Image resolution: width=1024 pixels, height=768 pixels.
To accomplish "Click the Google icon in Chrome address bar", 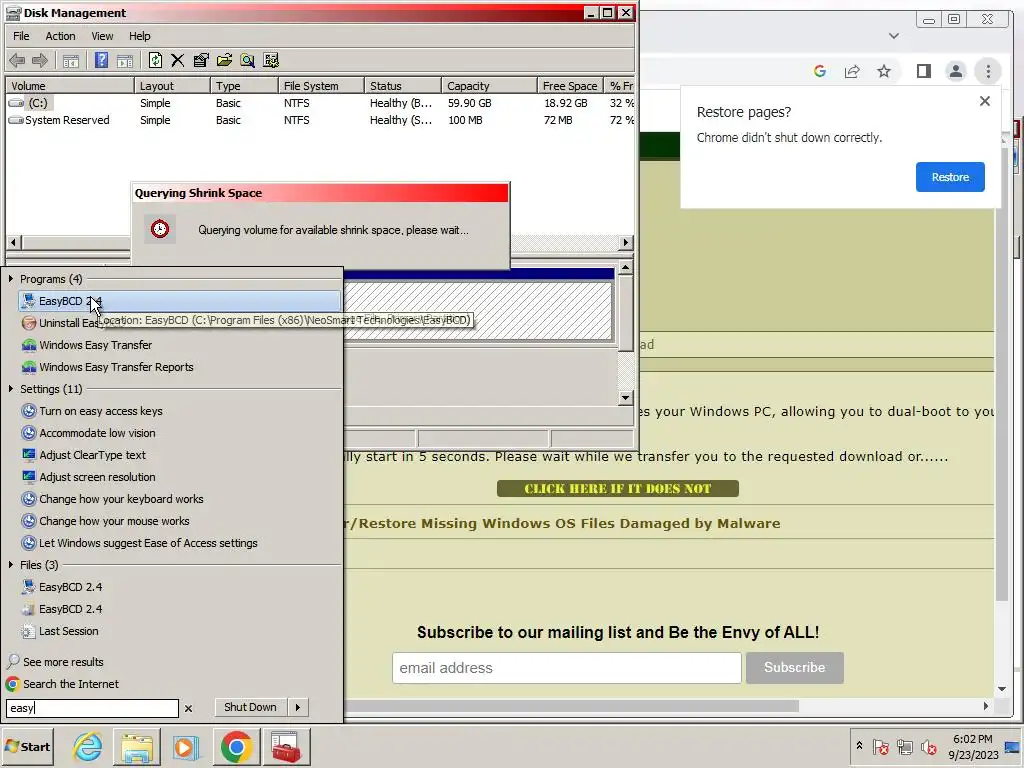I will (x=820, y=71).
